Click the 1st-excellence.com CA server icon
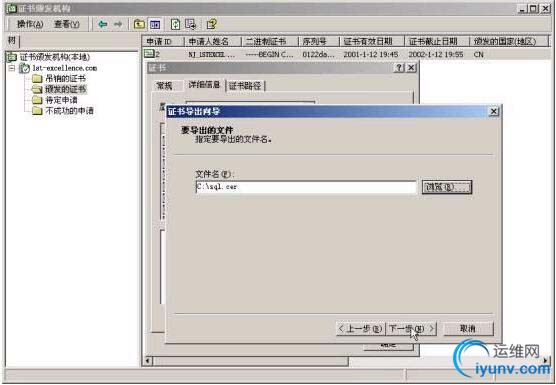Image resolution: width=556 pixels, height=385 pixels. pyautogui.click(x=24, y=68)
